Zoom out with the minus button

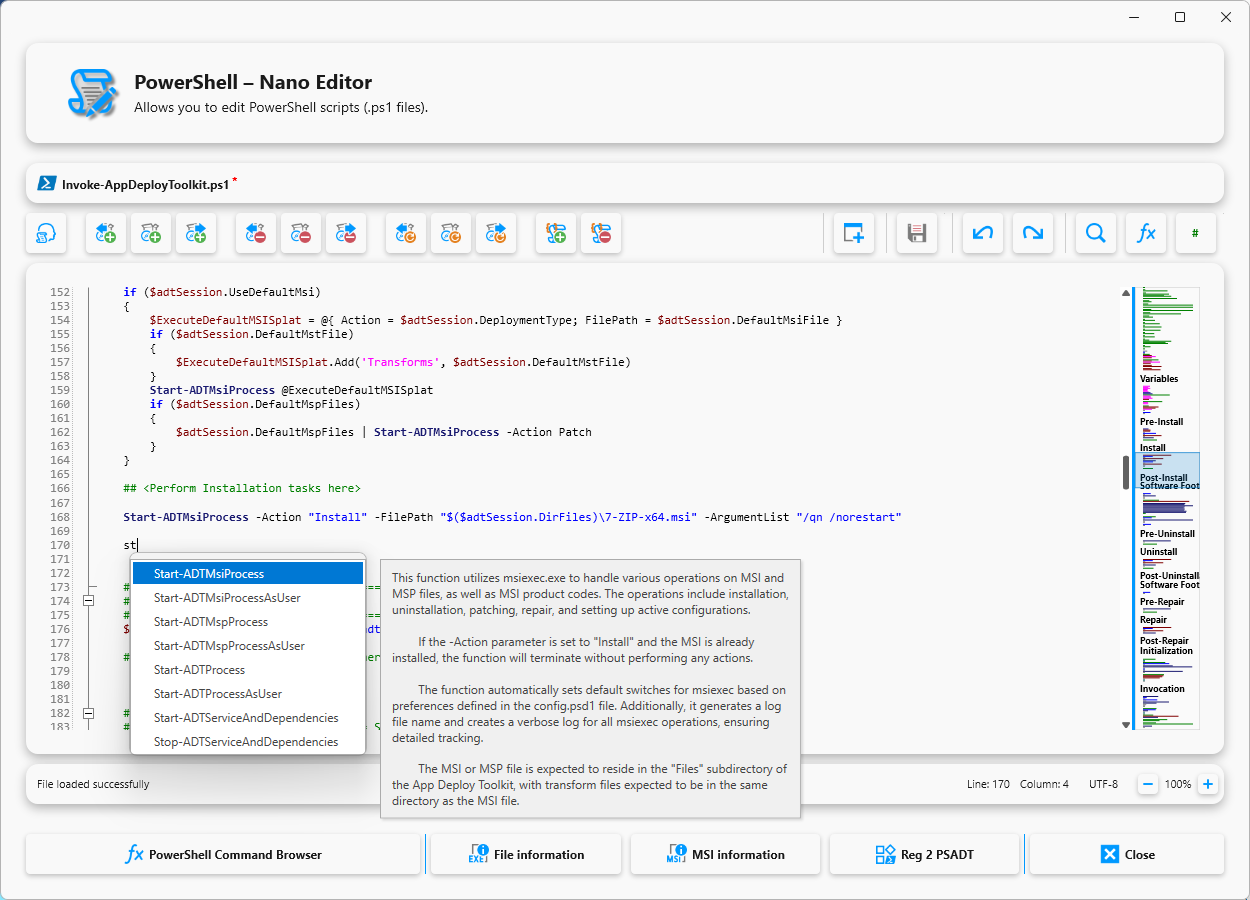[1148, 784]
